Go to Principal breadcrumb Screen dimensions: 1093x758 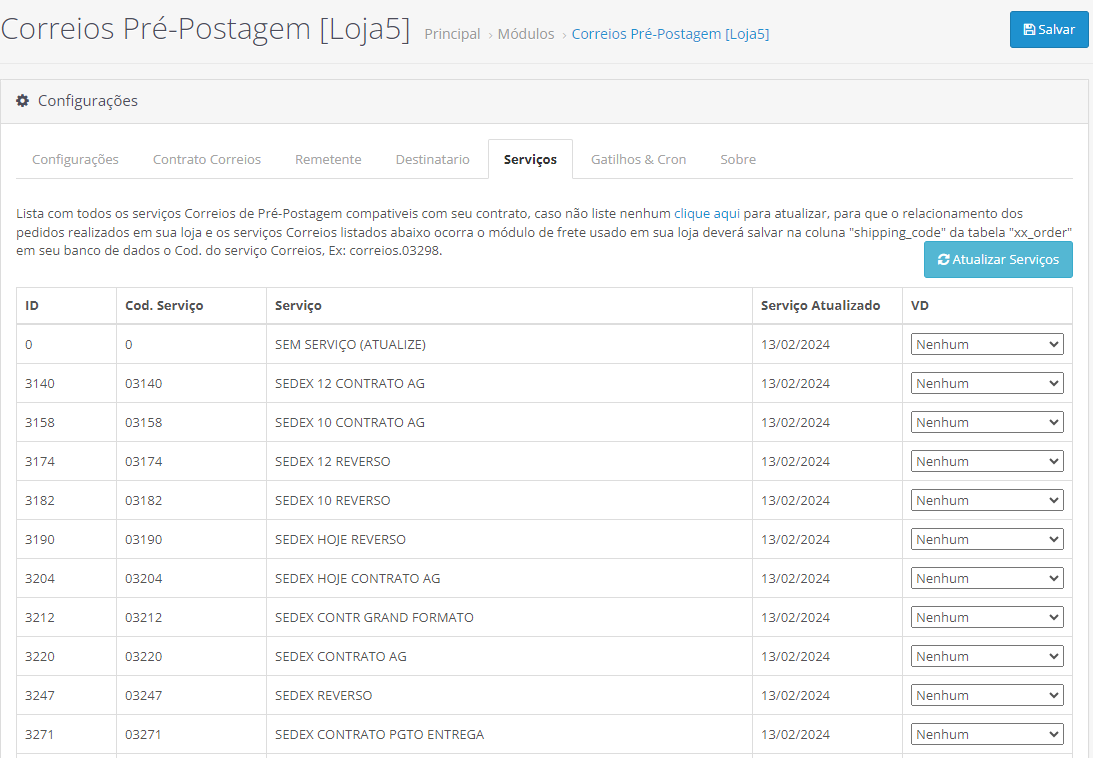point(452,33)
